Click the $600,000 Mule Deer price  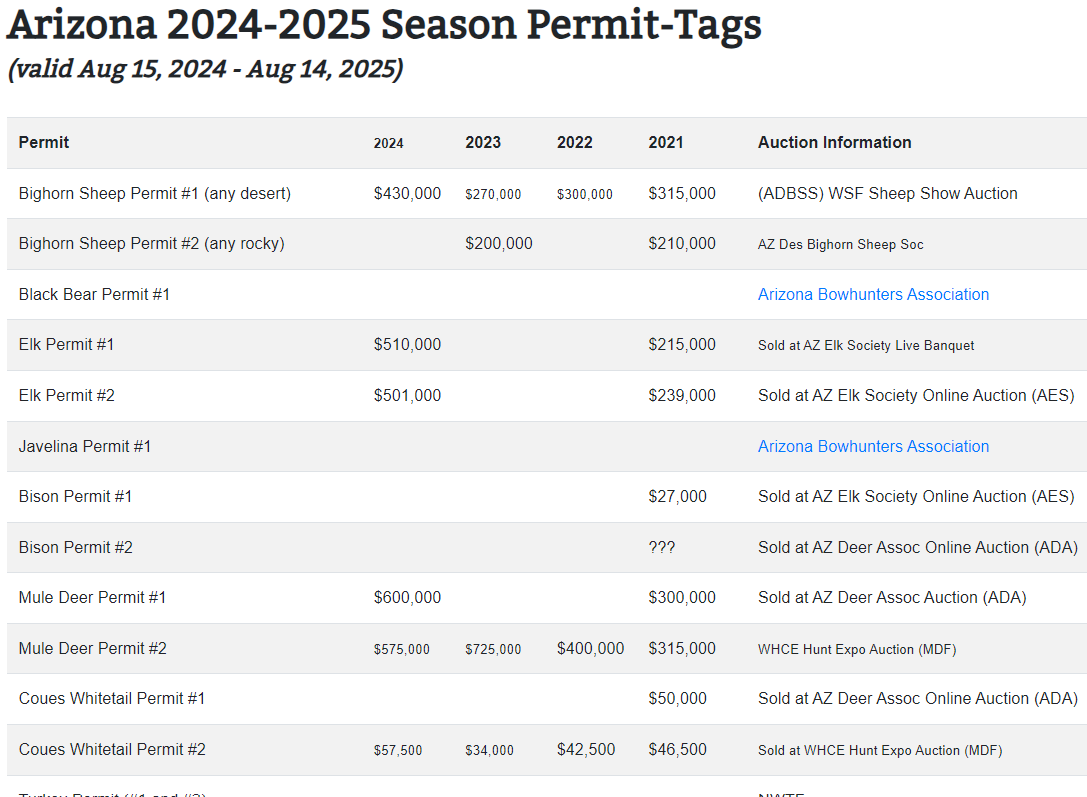(x=407, y=597)
